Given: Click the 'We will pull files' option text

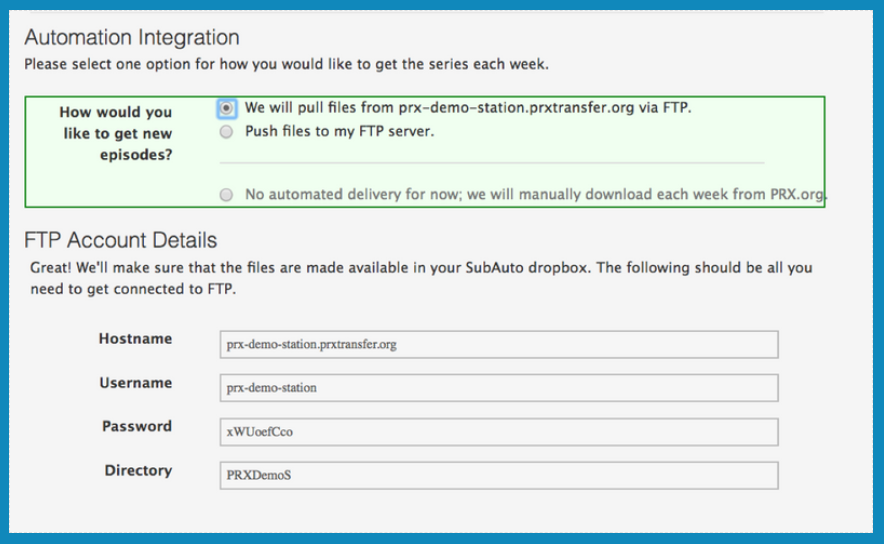Looking at the screenshot, I should pyautogui.click(x=468, y=108).
